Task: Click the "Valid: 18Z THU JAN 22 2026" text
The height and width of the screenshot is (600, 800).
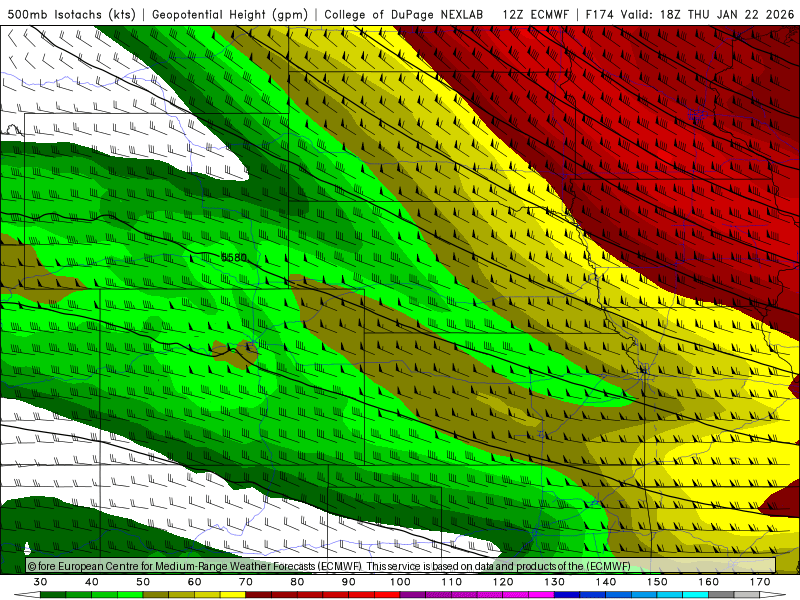Action: pos(707,14)
